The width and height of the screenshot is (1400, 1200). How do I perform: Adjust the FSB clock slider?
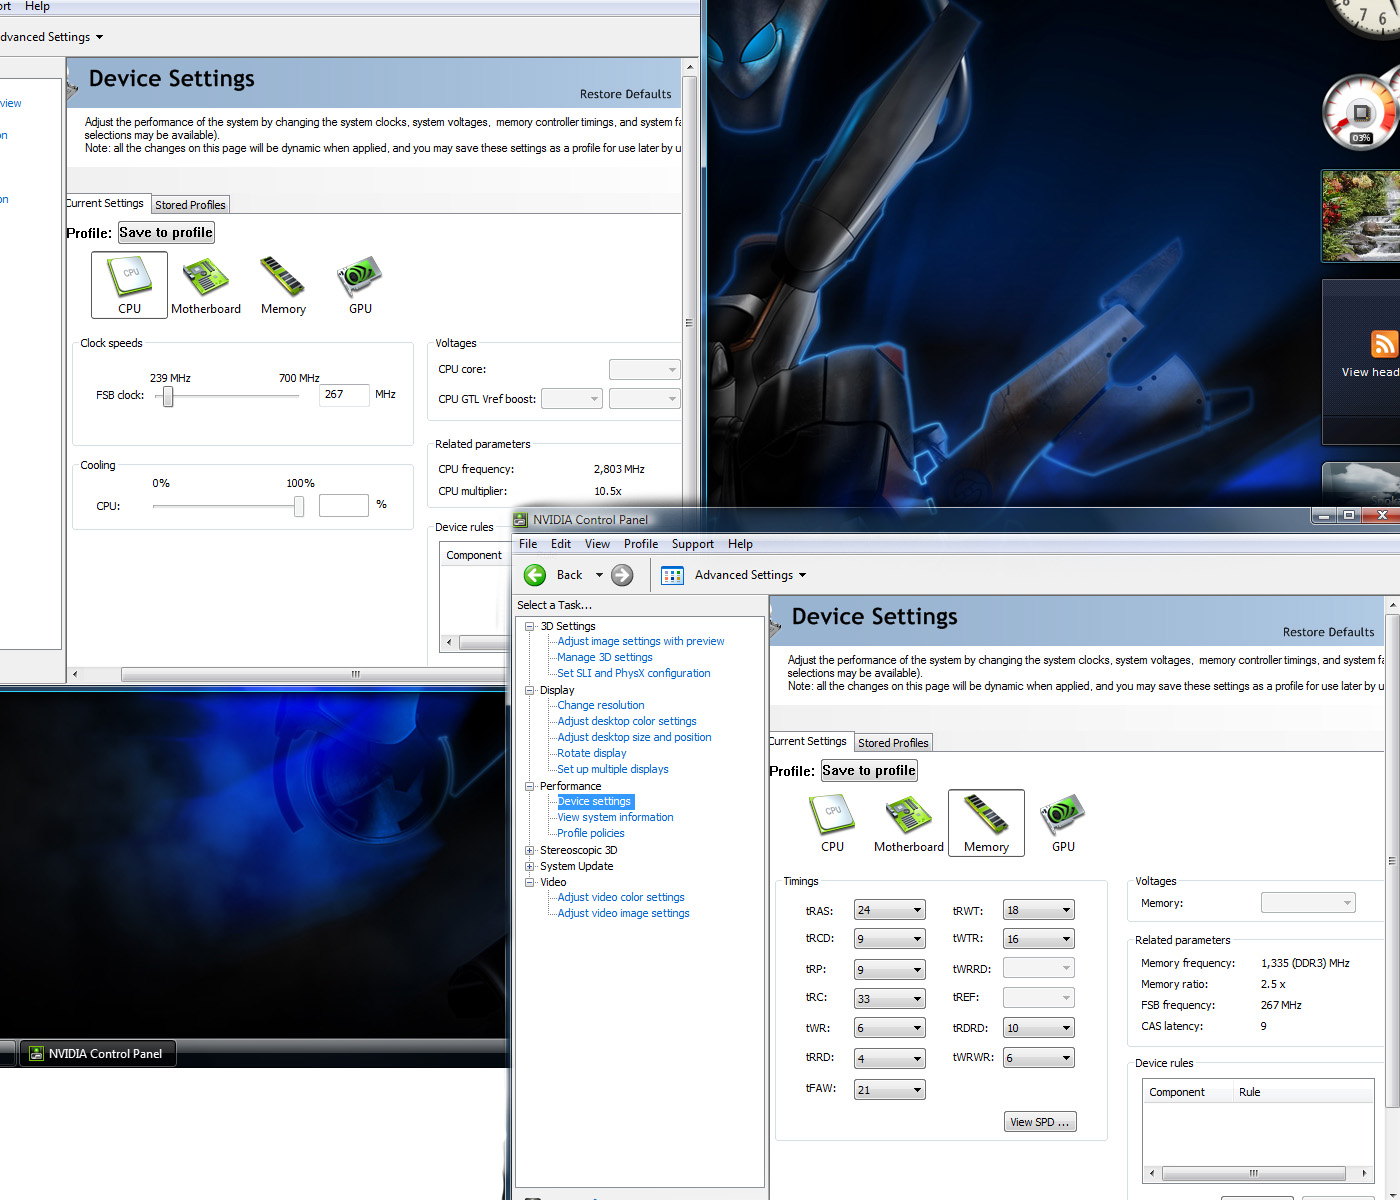(x=168, y=397)
